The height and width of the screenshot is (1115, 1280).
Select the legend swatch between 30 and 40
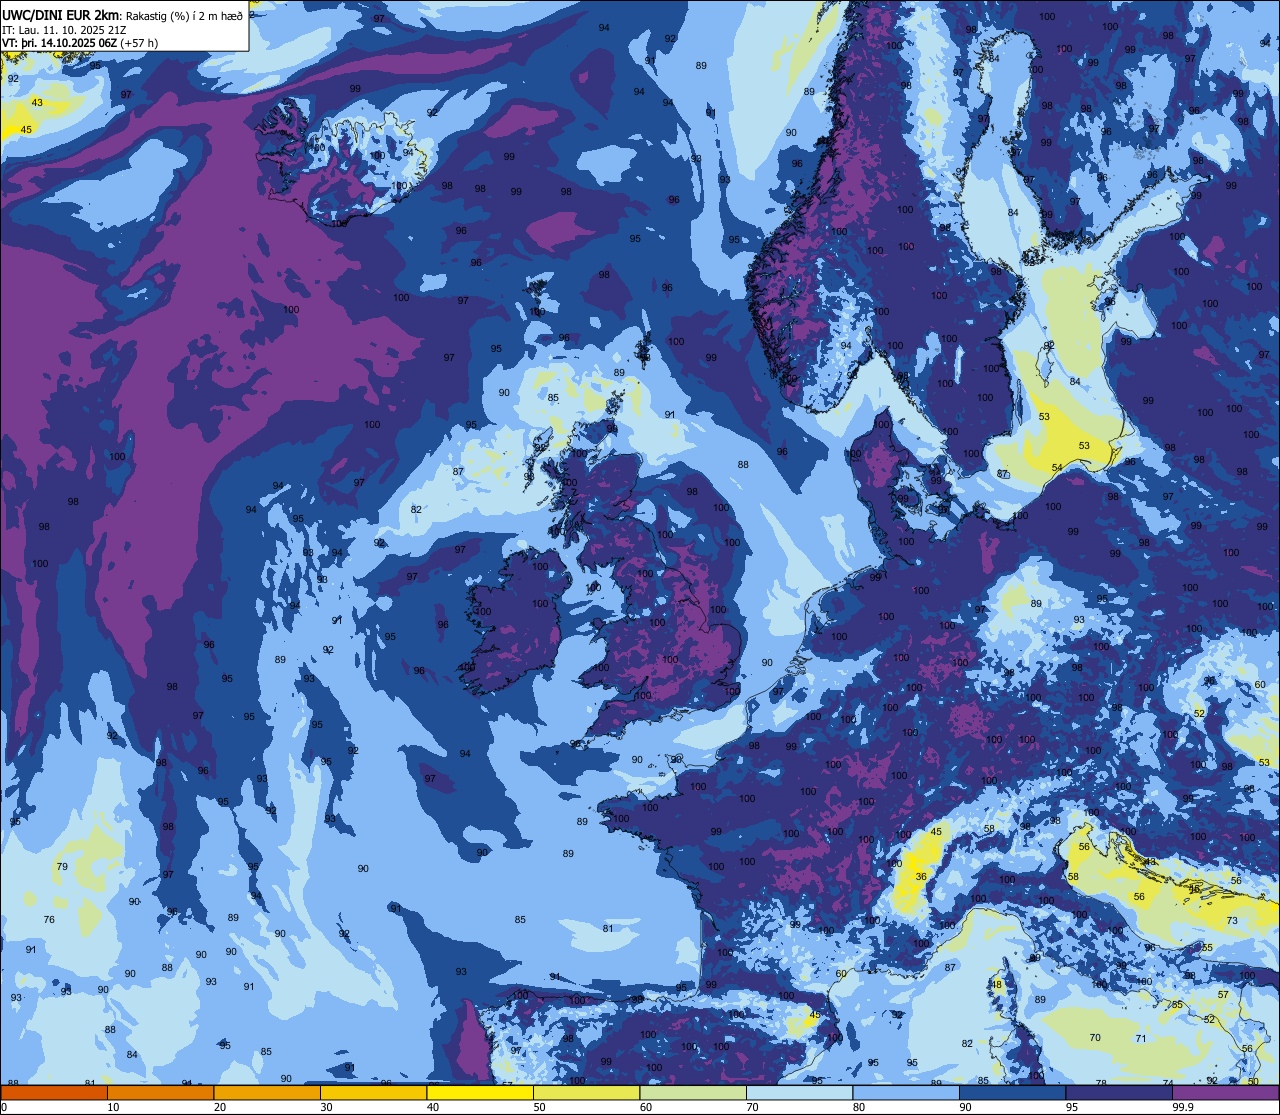click(x=373, y=1092)
